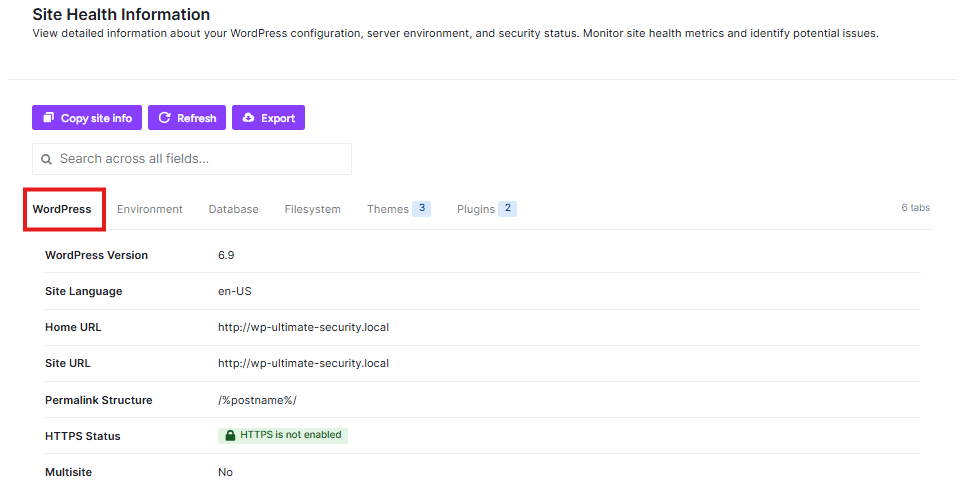Screen dimensions: 971x496
Task: Select the Site URL address value
Action: pyautogui.click(x=303, y=363)
